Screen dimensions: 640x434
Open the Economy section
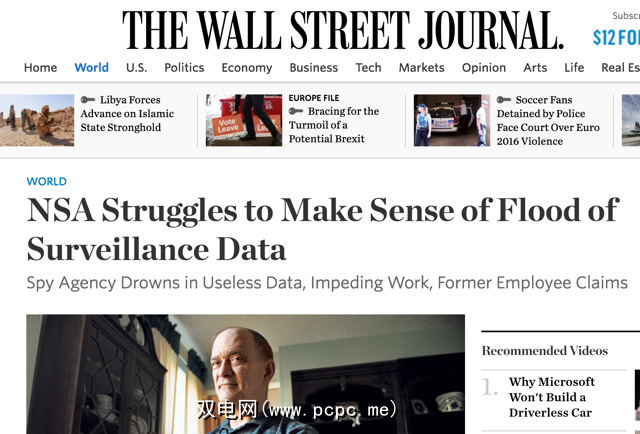246,67
